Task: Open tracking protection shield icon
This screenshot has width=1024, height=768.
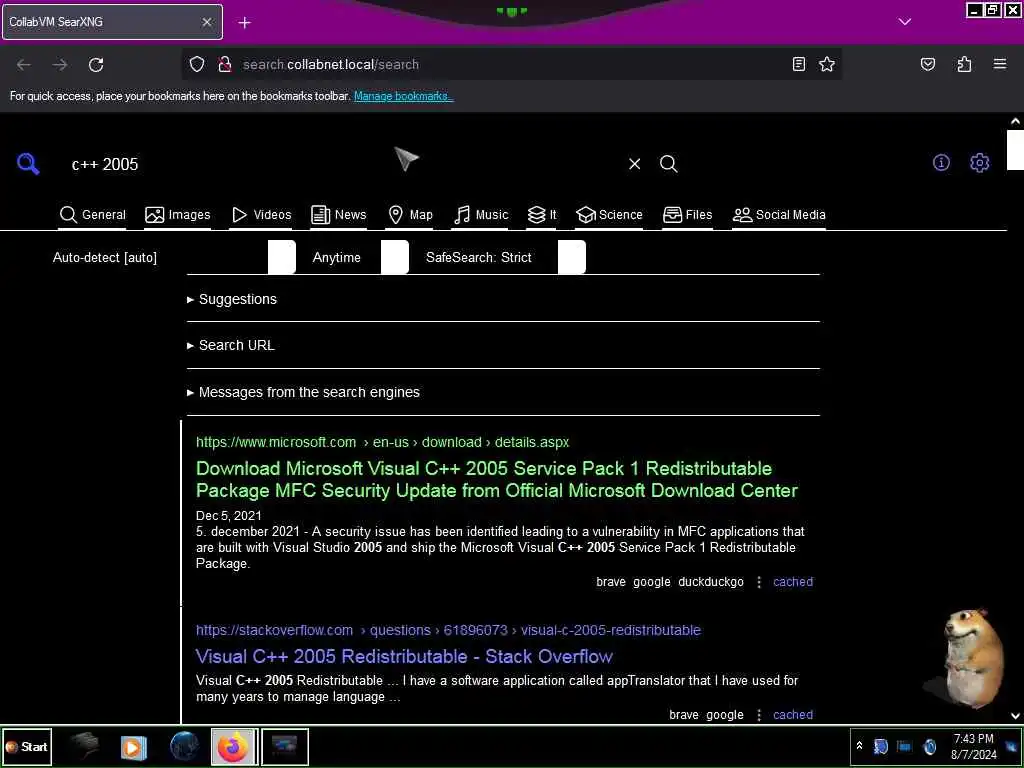Action: 197,64
